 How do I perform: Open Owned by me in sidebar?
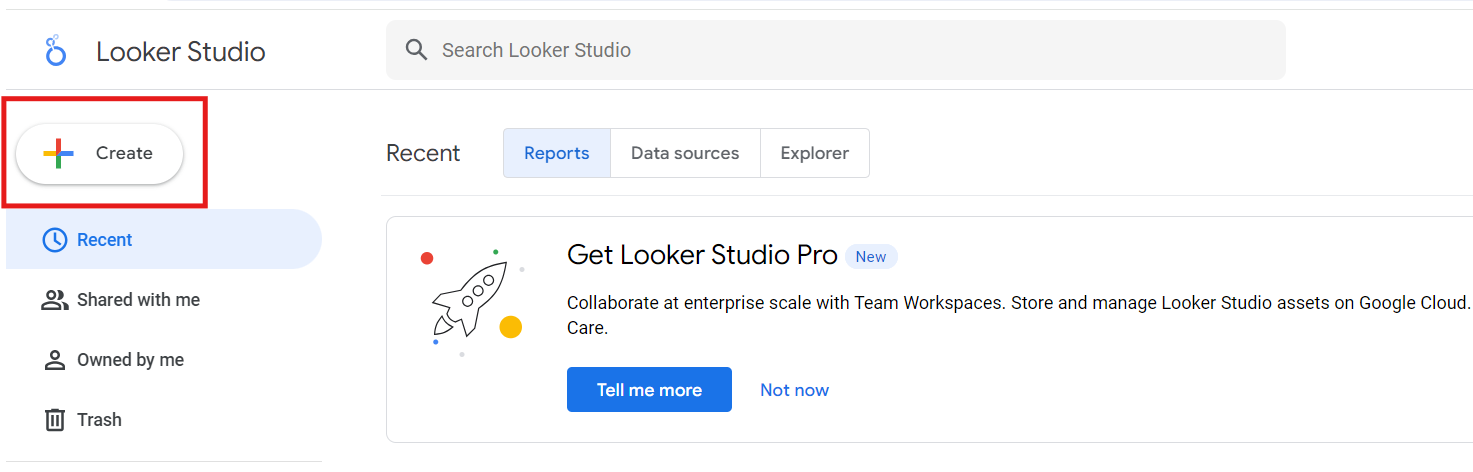[x=164, y=360]
